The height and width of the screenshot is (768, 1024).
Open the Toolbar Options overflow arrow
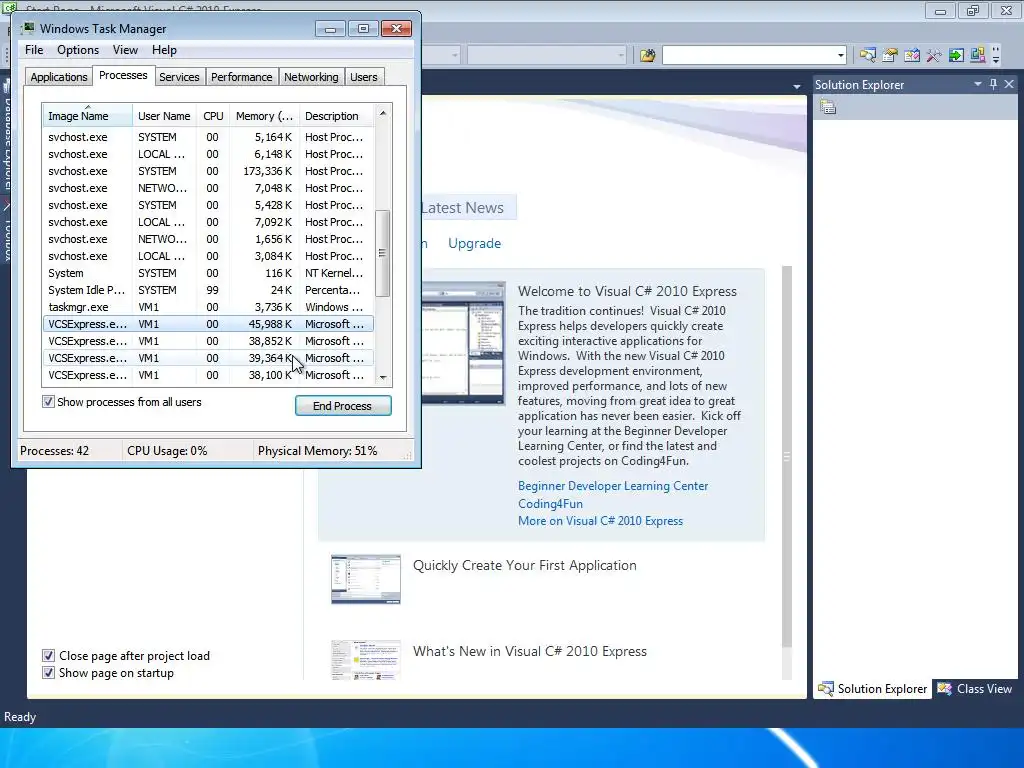pyautogui.click(x=996, y=56)
